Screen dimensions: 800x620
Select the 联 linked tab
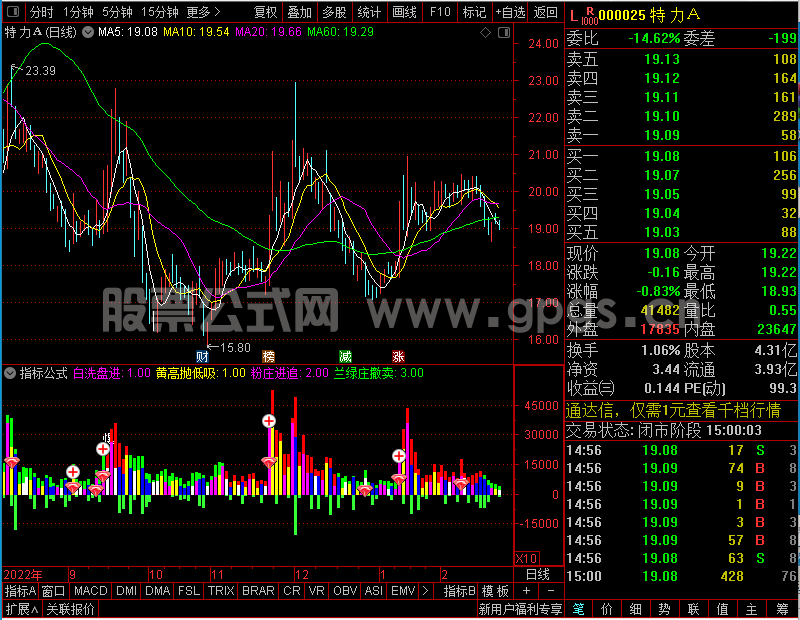point(693,609)
